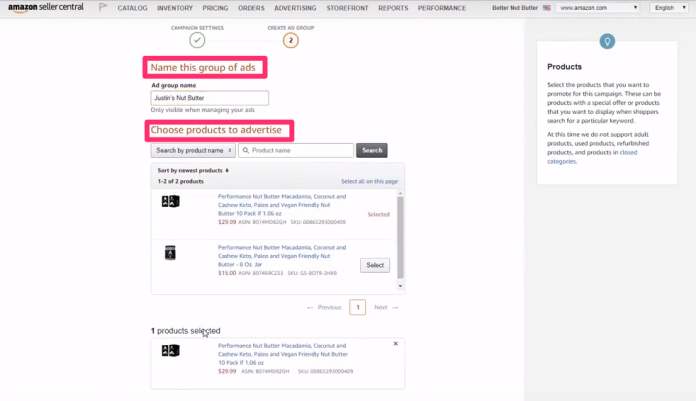
Task: Click the completed Campaign Settings step checkmark
Action: (x=198, y=40)
